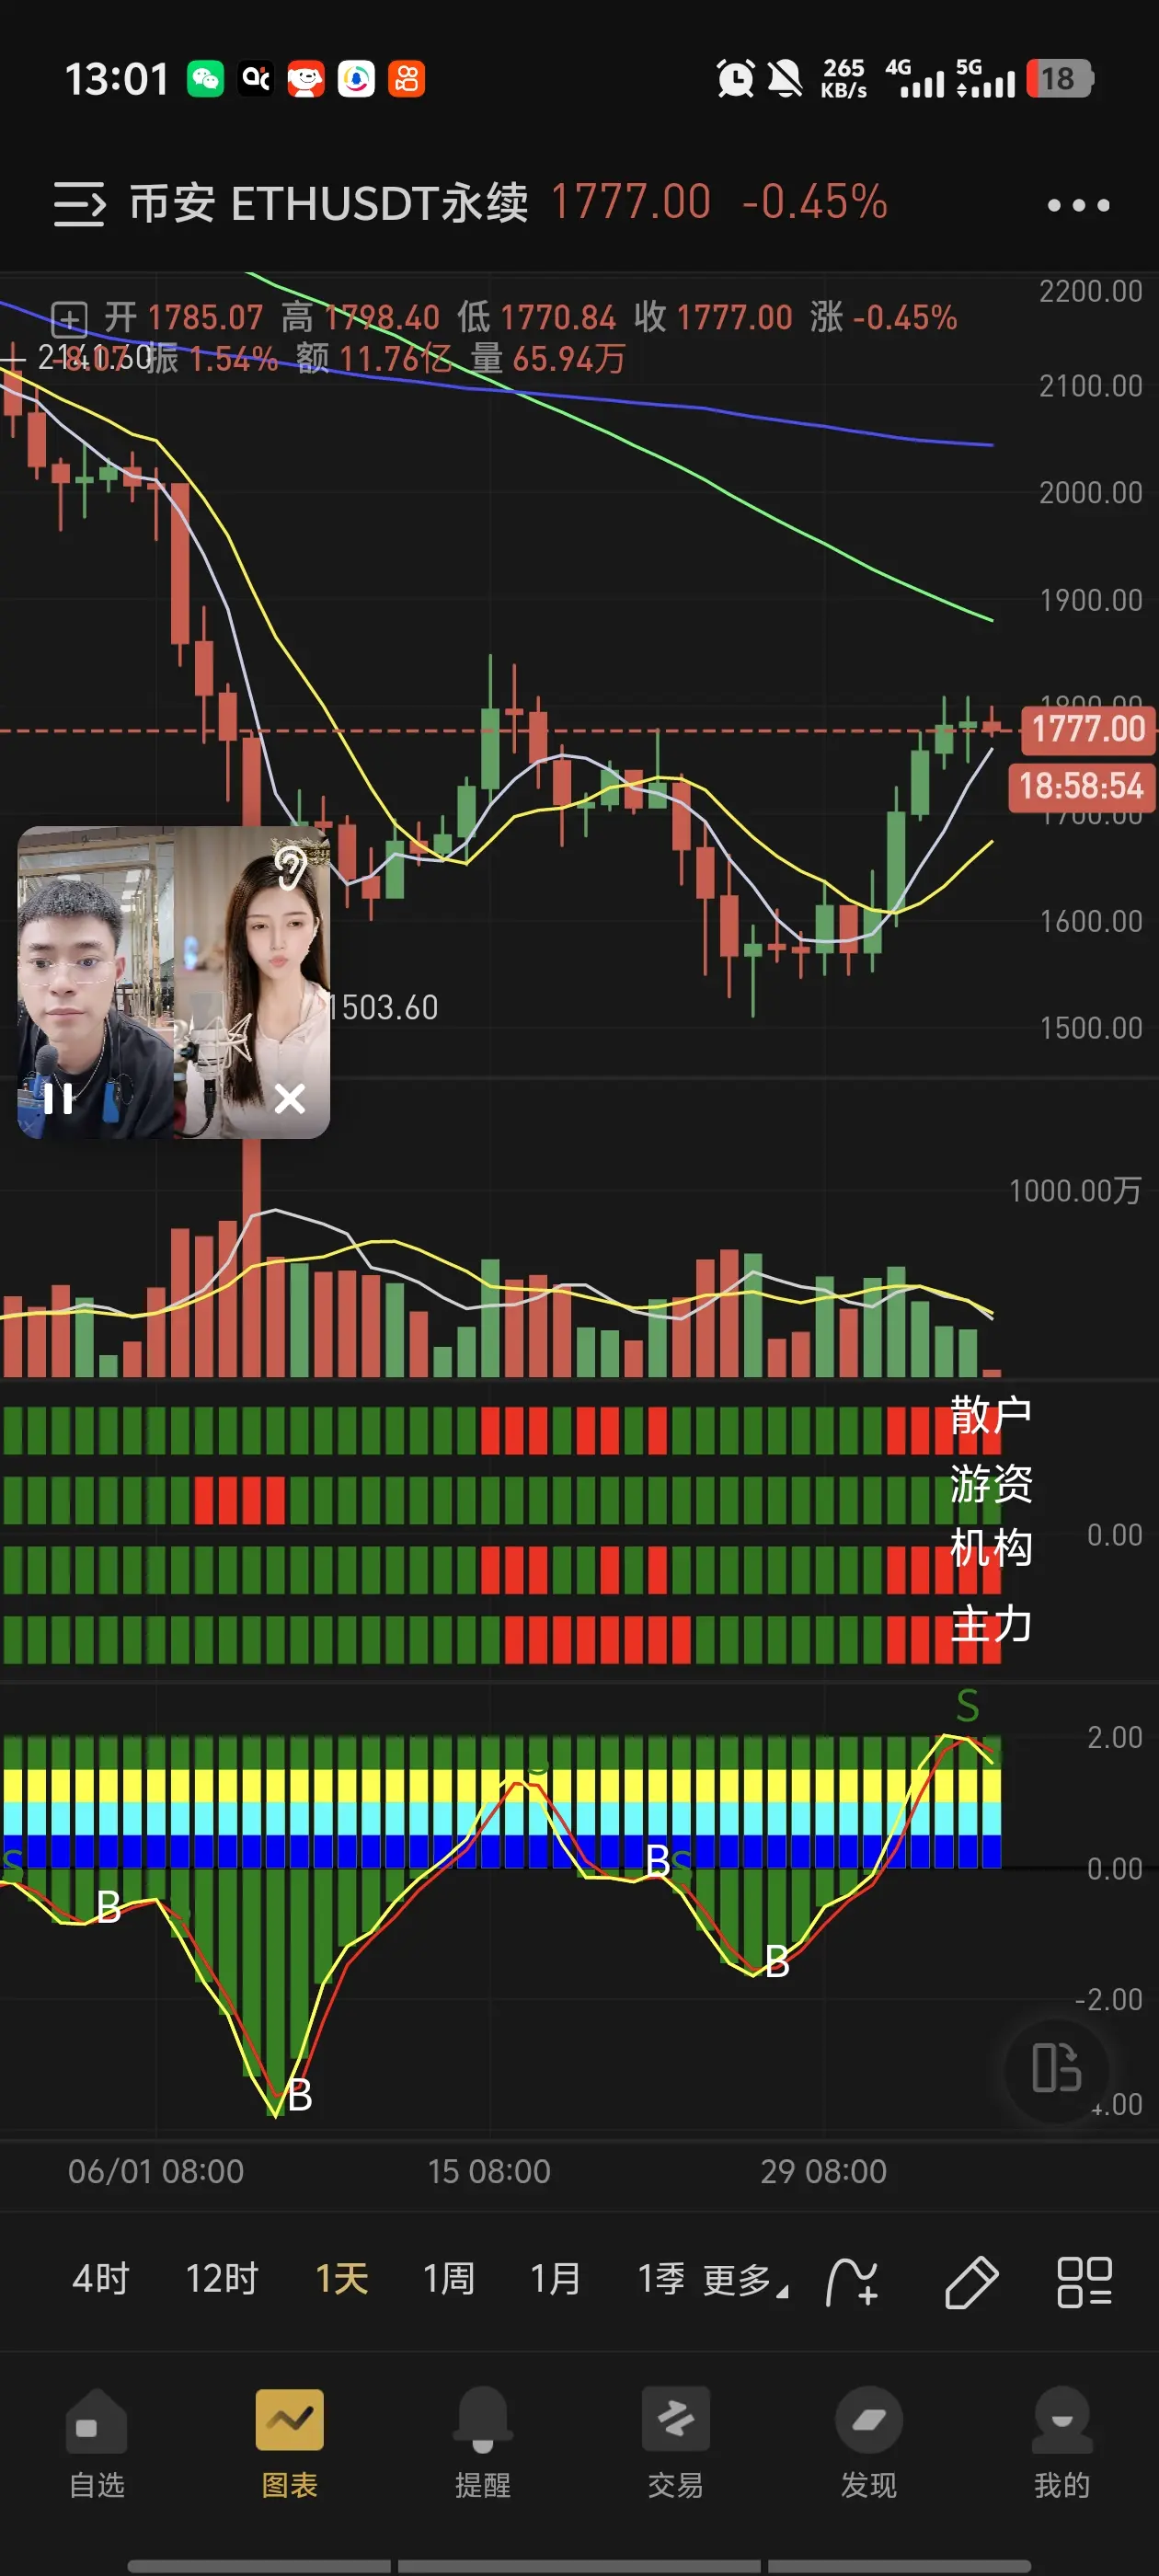The image size is (1159, 2576).
Task: Select the 4时 timeframe
Action: [100, 2280]
